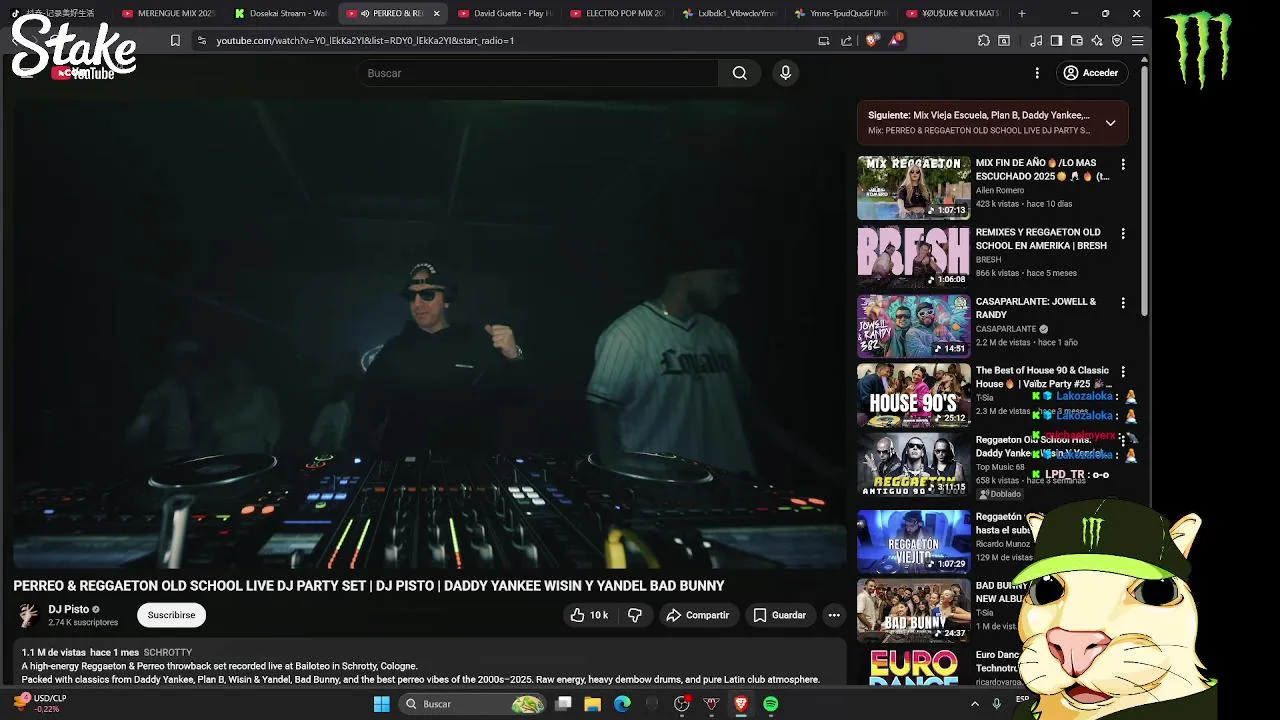
Task: Open Task View taskbar icon
Action: coord(563,704)
